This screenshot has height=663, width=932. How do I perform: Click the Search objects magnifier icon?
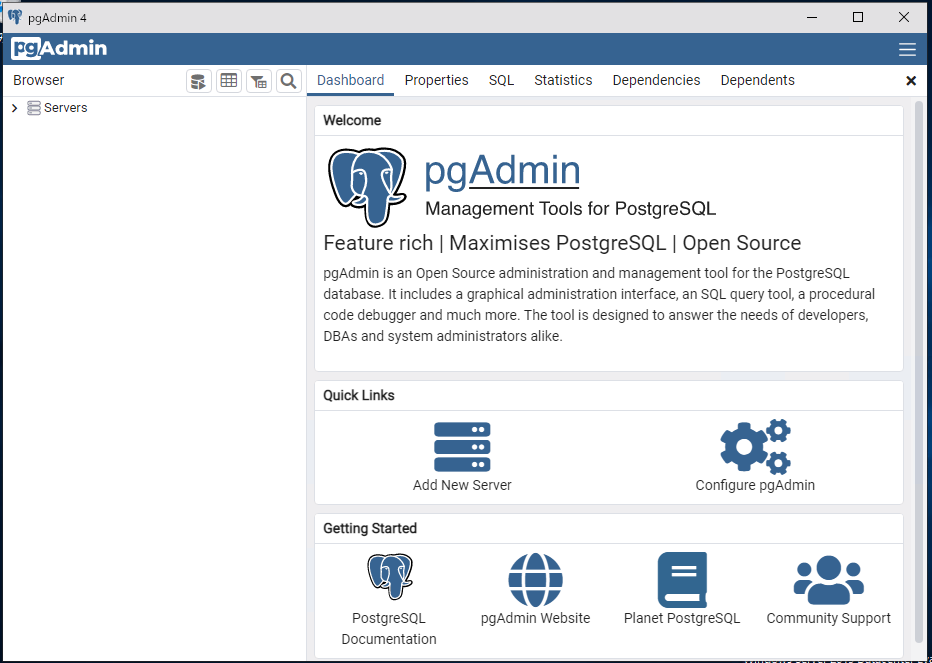(288, 80)
